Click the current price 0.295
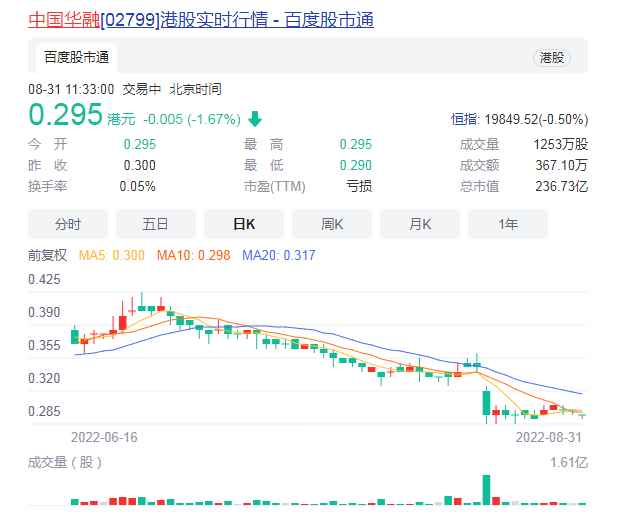This screenshot has width=618, height=516. coord(65,117)
